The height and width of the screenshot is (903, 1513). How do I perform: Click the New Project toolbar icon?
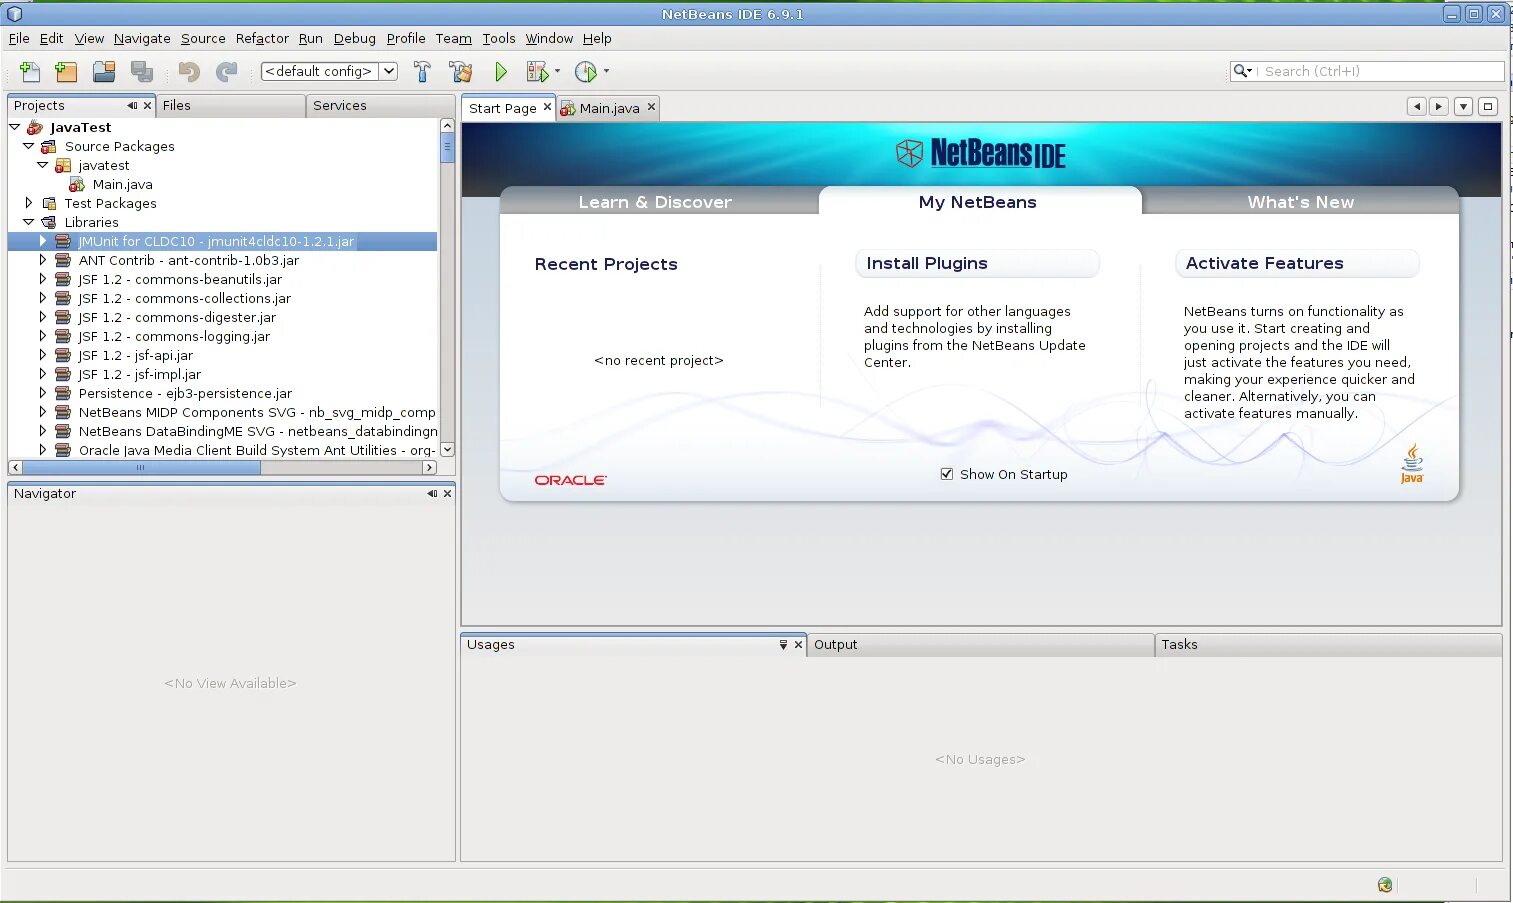66,71
